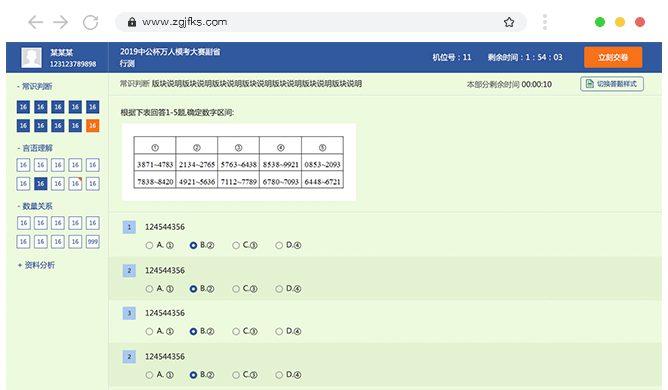Click the browser forward arrow
Screen dimensions: 668x390
coord(60,22)
